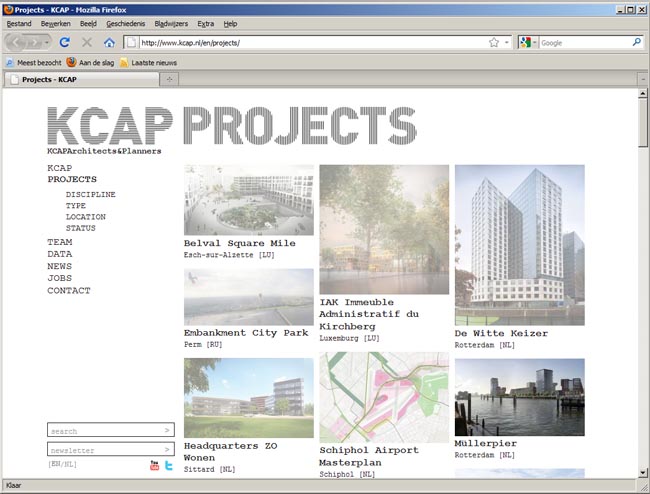This screenshot has height=494, width=650.
Task: Open the back/forward history dropdown arrow
Action: [x=47, y=42]
